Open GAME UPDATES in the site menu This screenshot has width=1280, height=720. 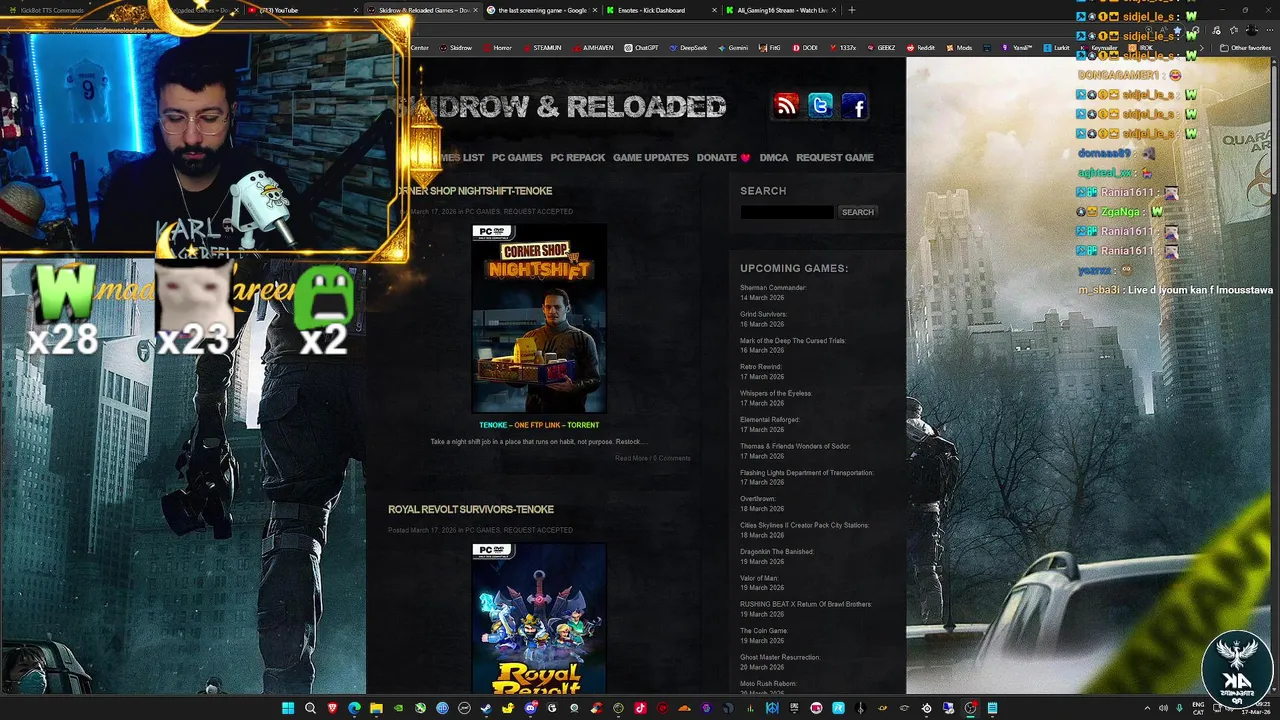click(x=651, y=158)
